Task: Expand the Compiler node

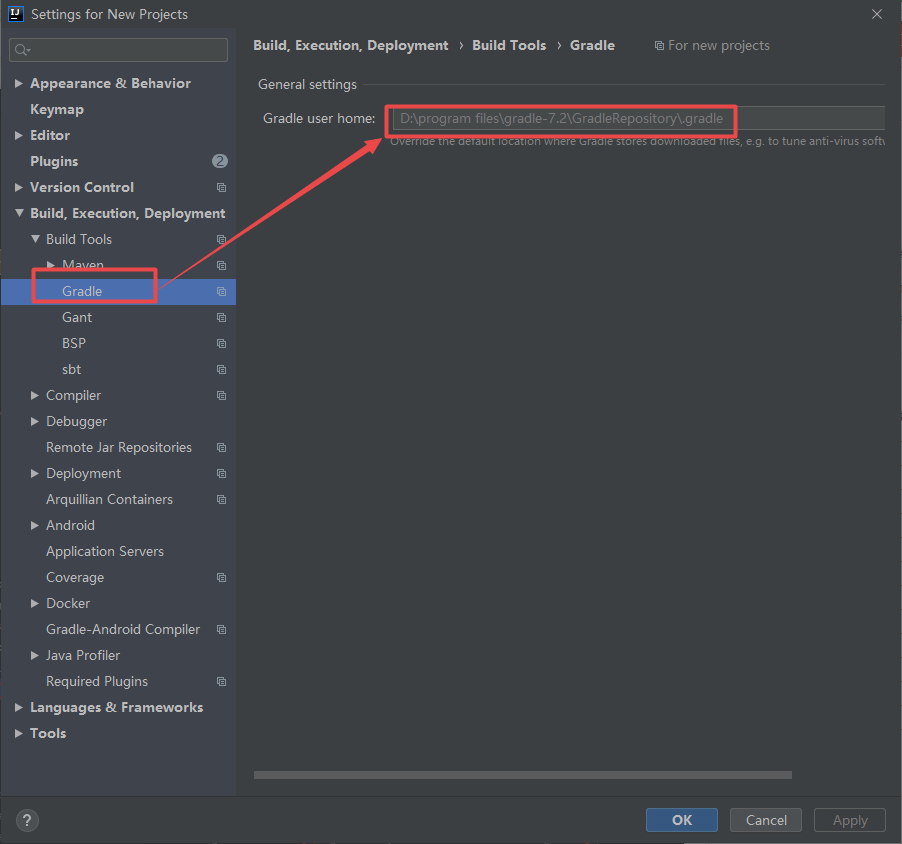Action: (35, 395)
